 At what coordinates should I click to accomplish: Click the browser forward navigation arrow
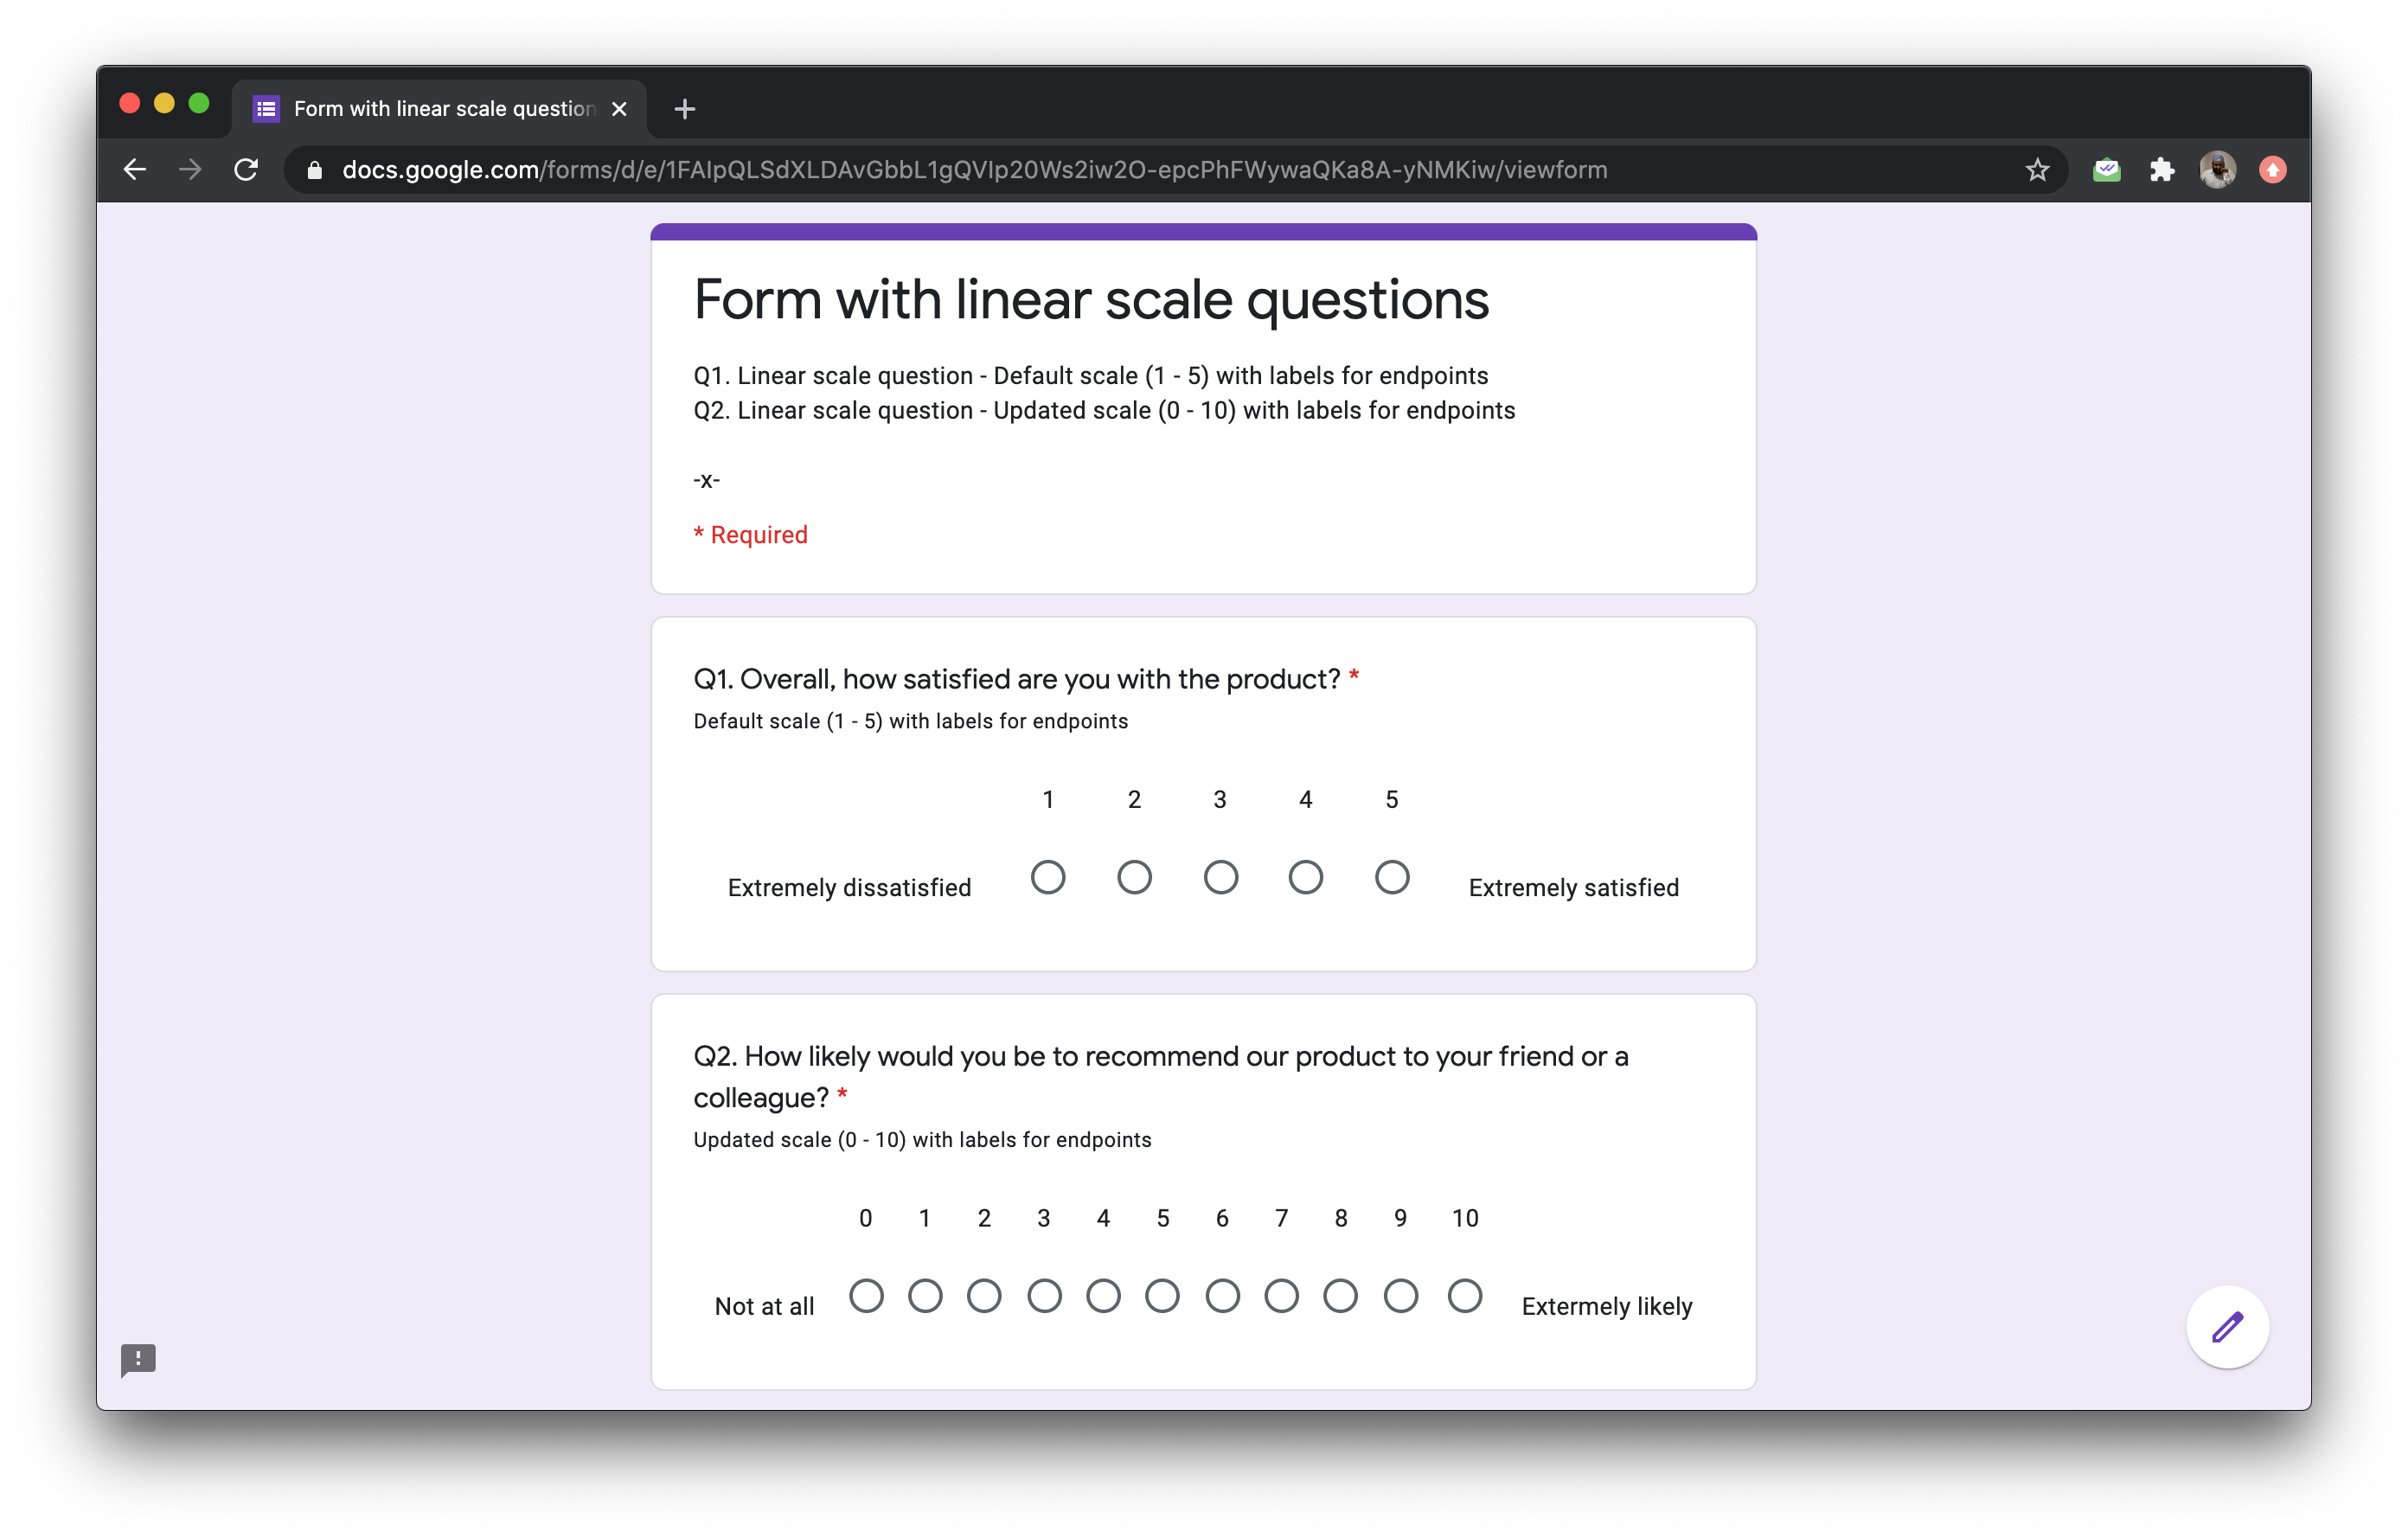coord(189,170)
